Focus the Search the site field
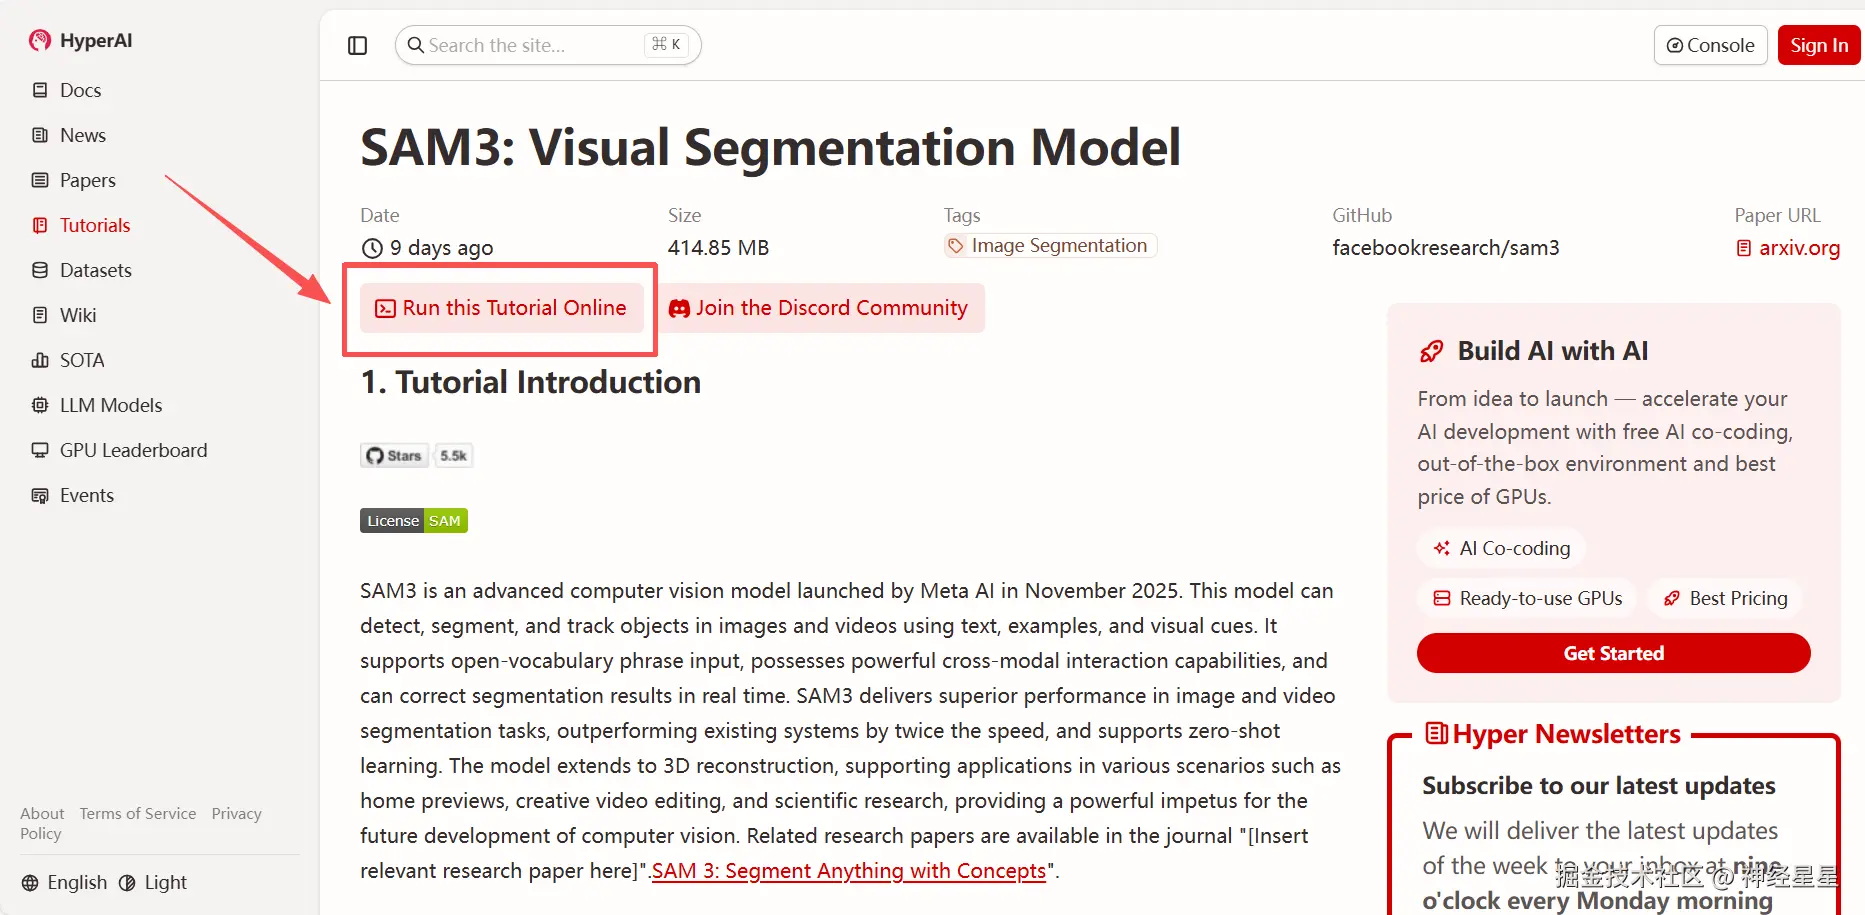Viewport: 1865px width, 915px height. 548,45
